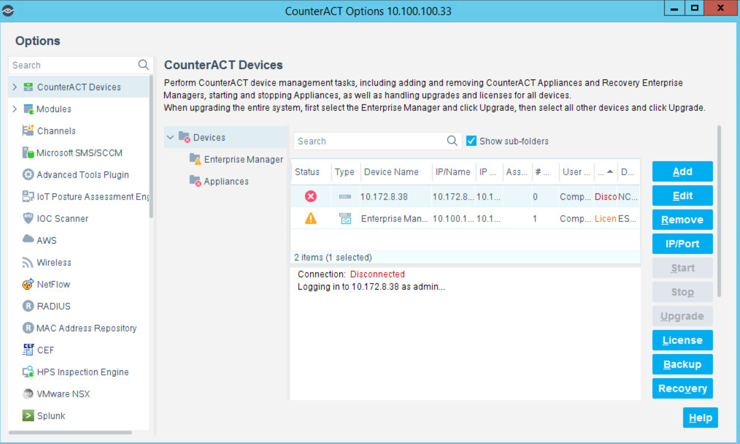Expand the Modules sidebar node
740x444 pixels.
coord(15,109)
